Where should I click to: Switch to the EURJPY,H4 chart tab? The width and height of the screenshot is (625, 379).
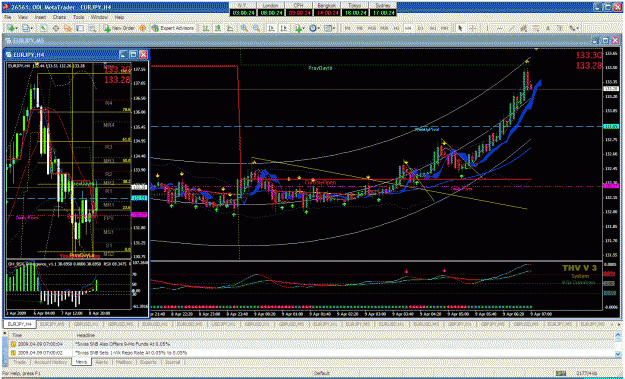point(20,325)
